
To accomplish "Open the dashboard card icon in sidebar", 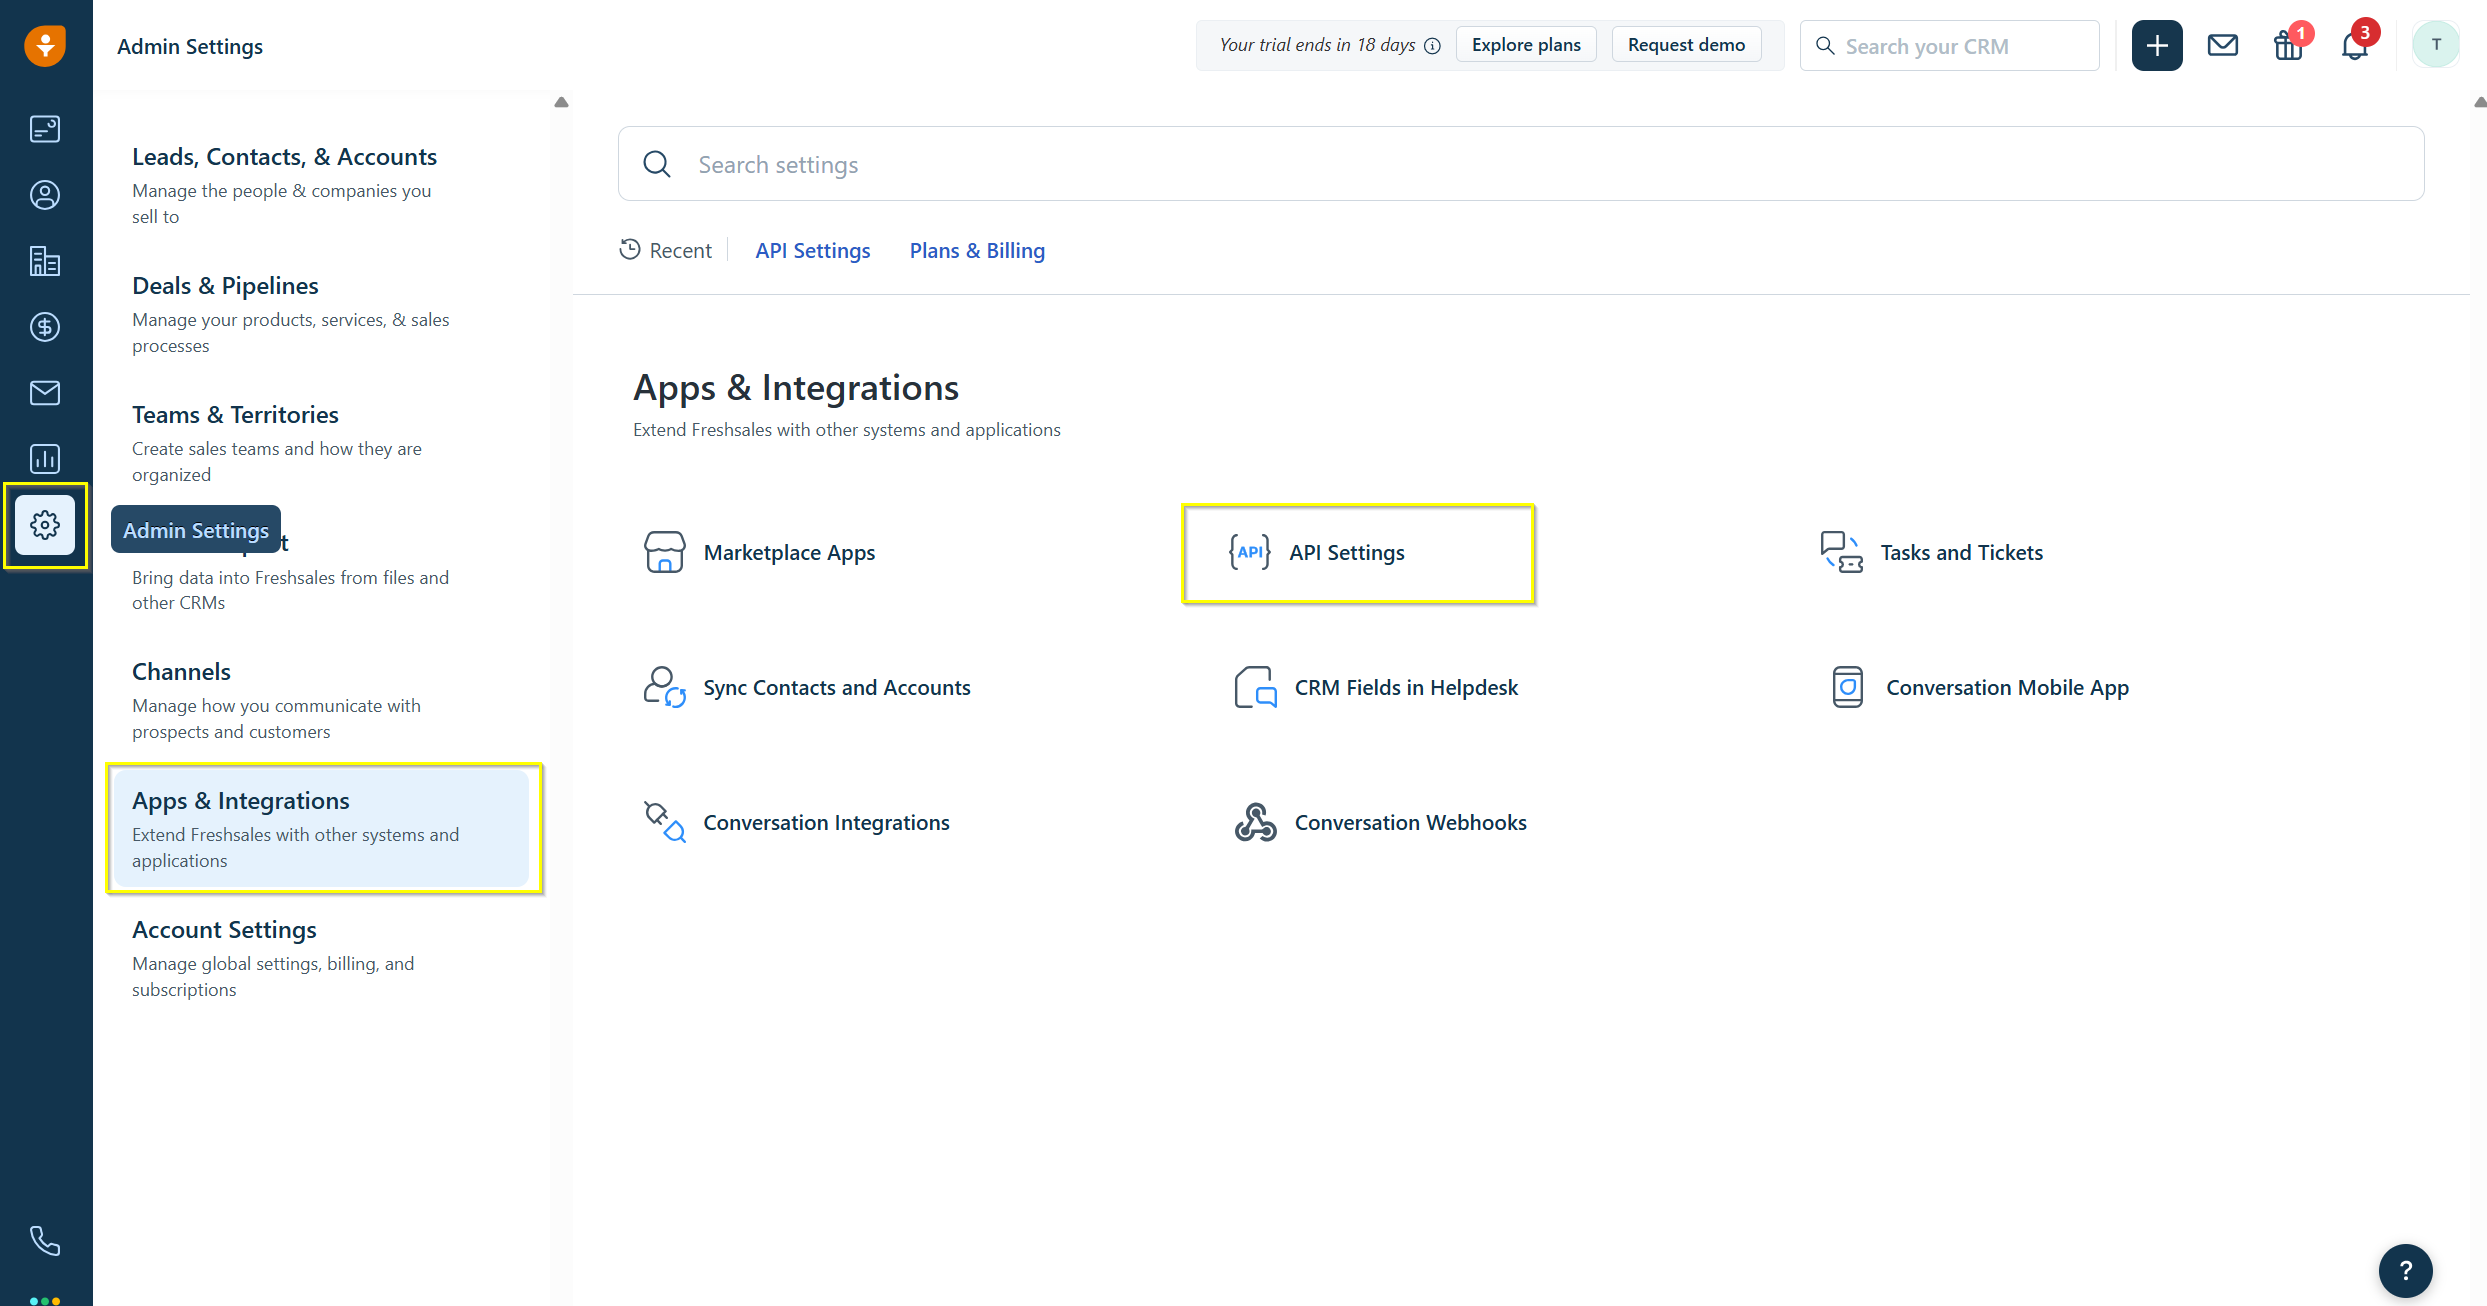I will click(45, 129).
